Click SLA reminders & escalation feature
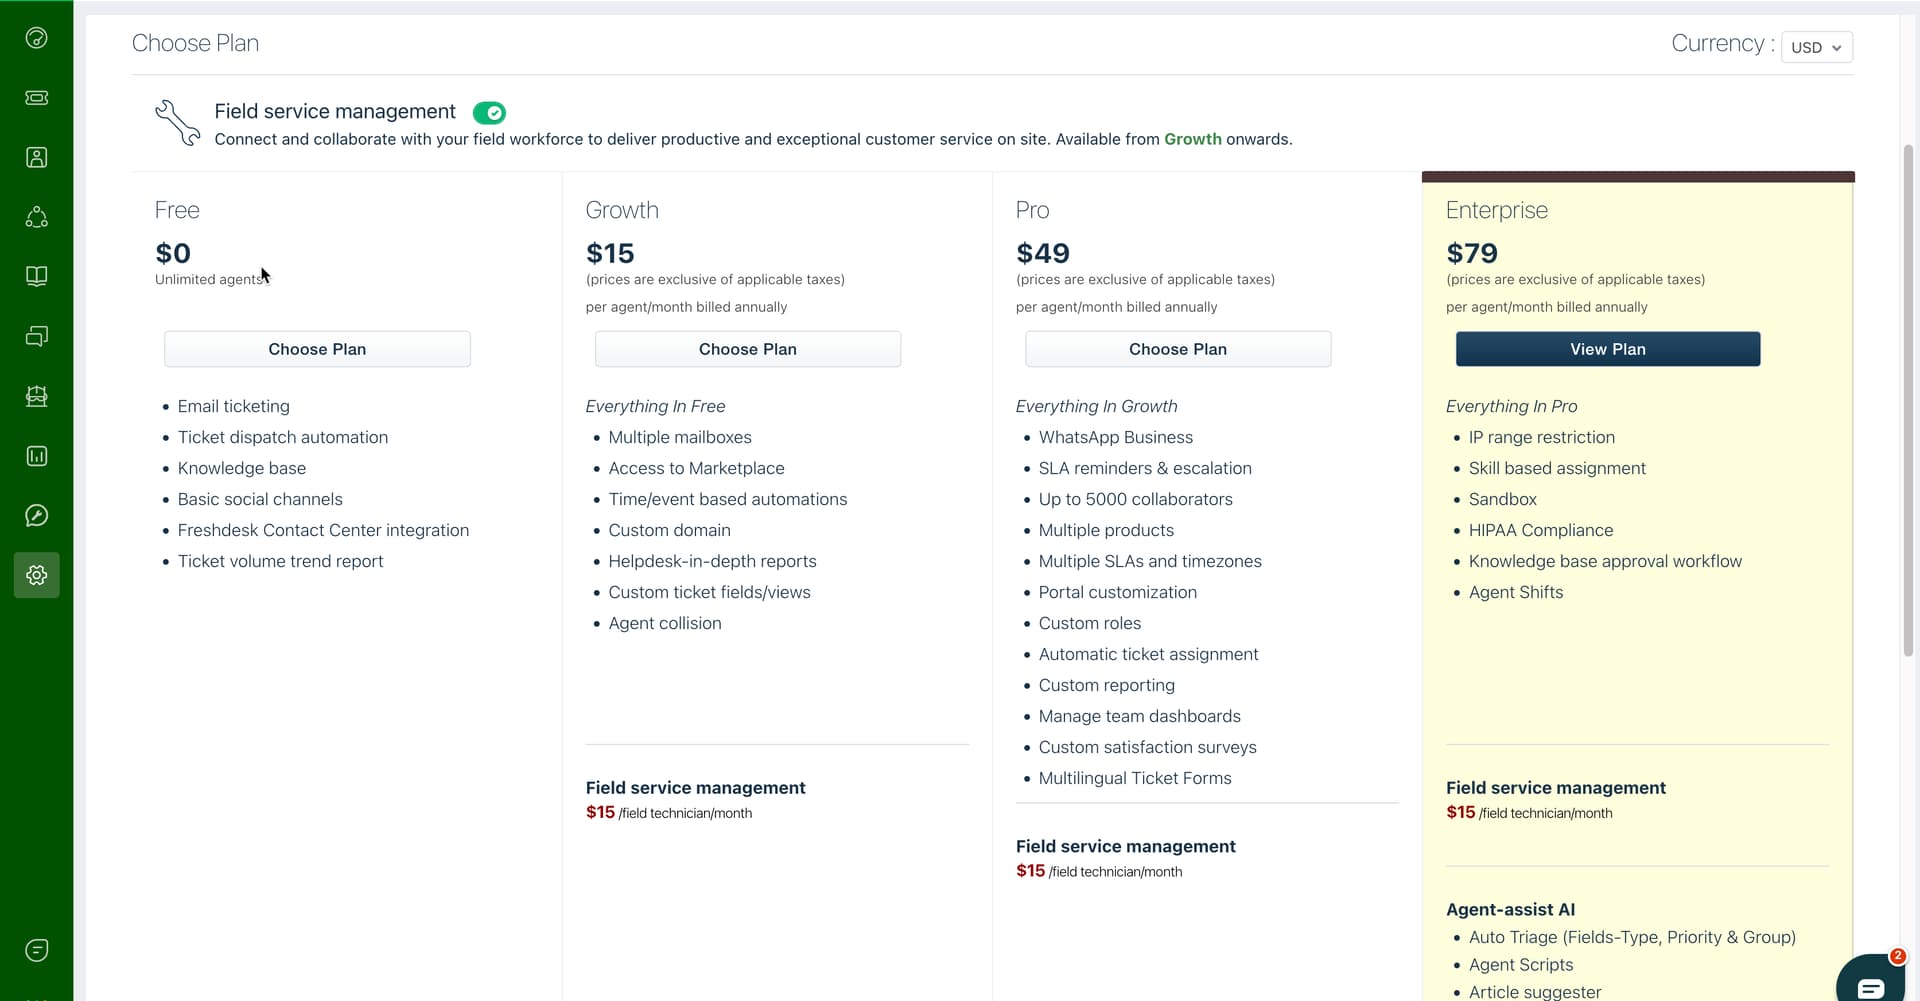This screenshot has height=1001, width=1920. [1145, 468]
